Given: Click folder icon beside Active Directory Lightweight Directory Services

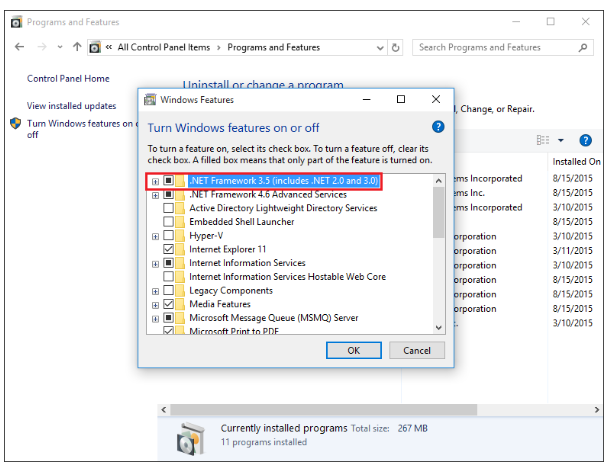Looking at the screenshot, I should pos(180,208).
